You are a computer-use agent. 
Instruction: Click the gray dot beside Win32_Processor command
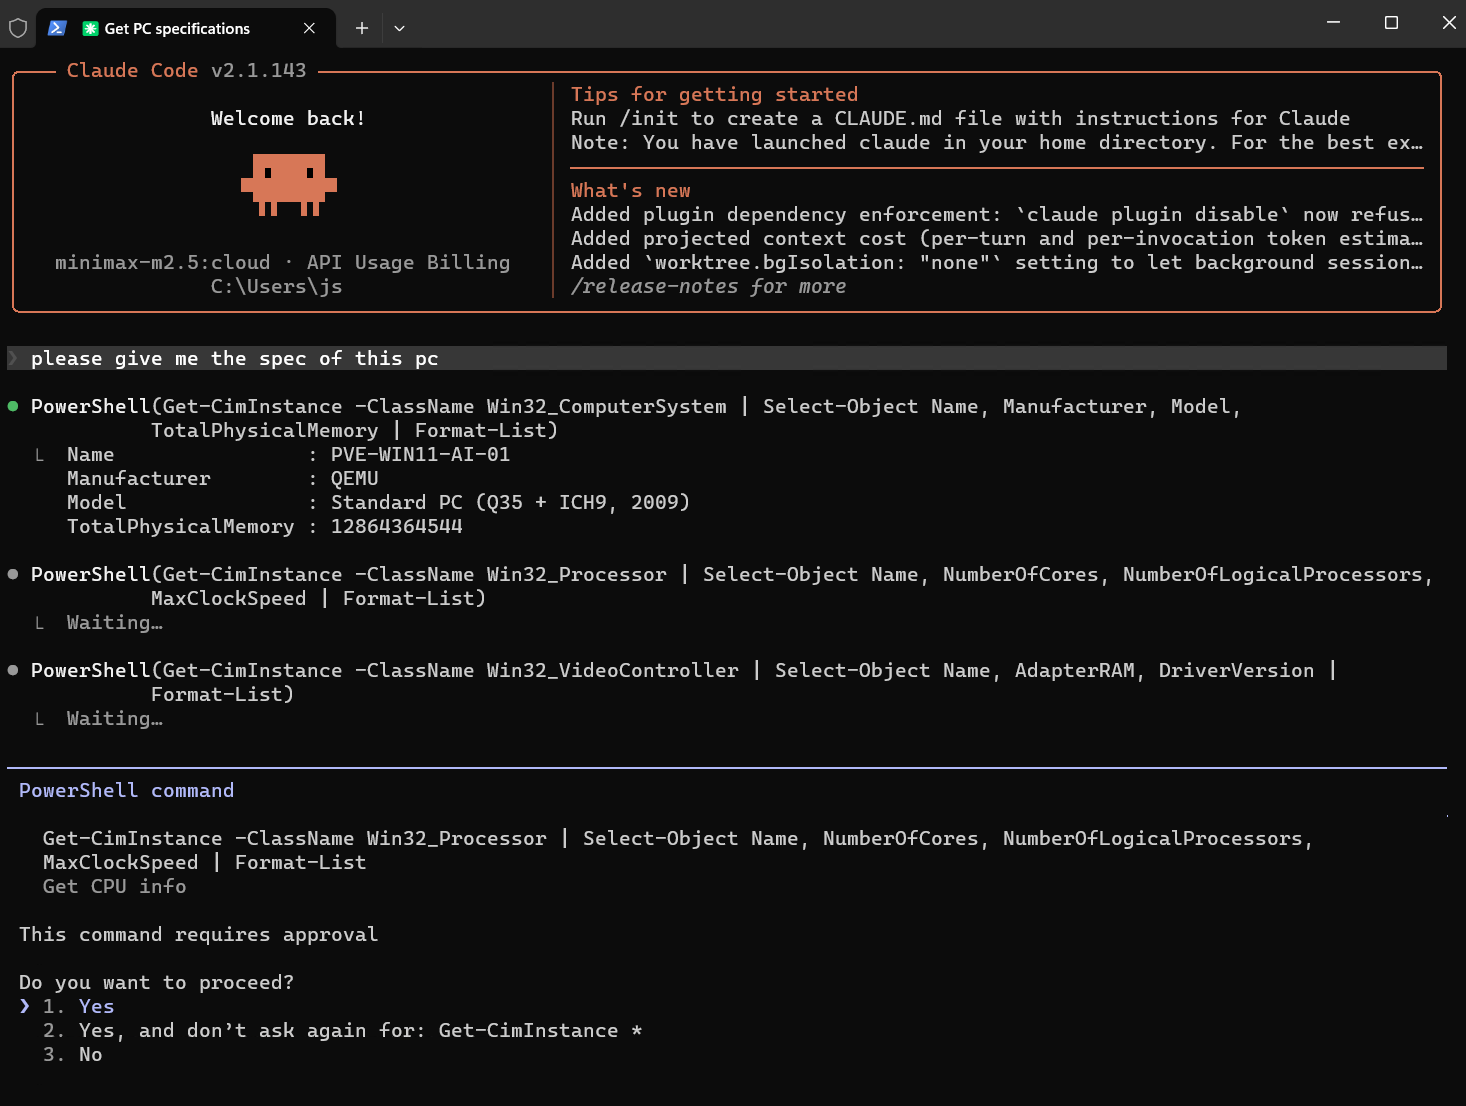pyautogui.click(x=13, y=574)
